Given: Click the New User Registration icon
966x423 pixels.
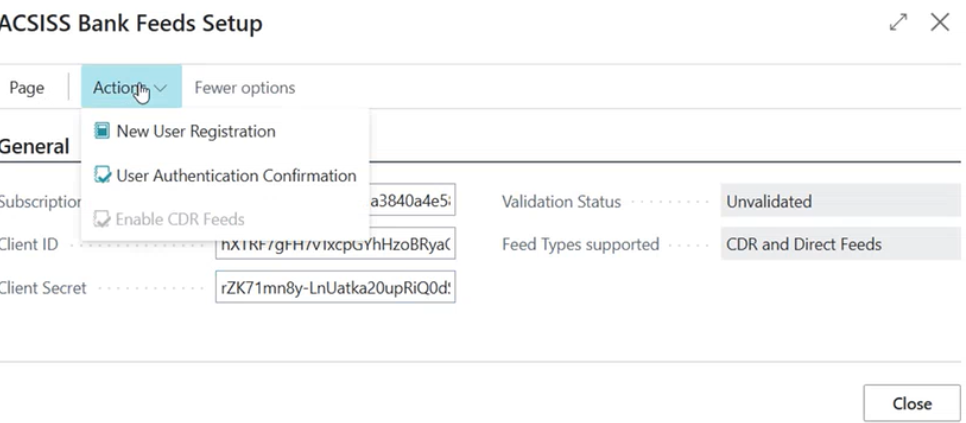Looking at the screenshot, I should tap(102, 131).
